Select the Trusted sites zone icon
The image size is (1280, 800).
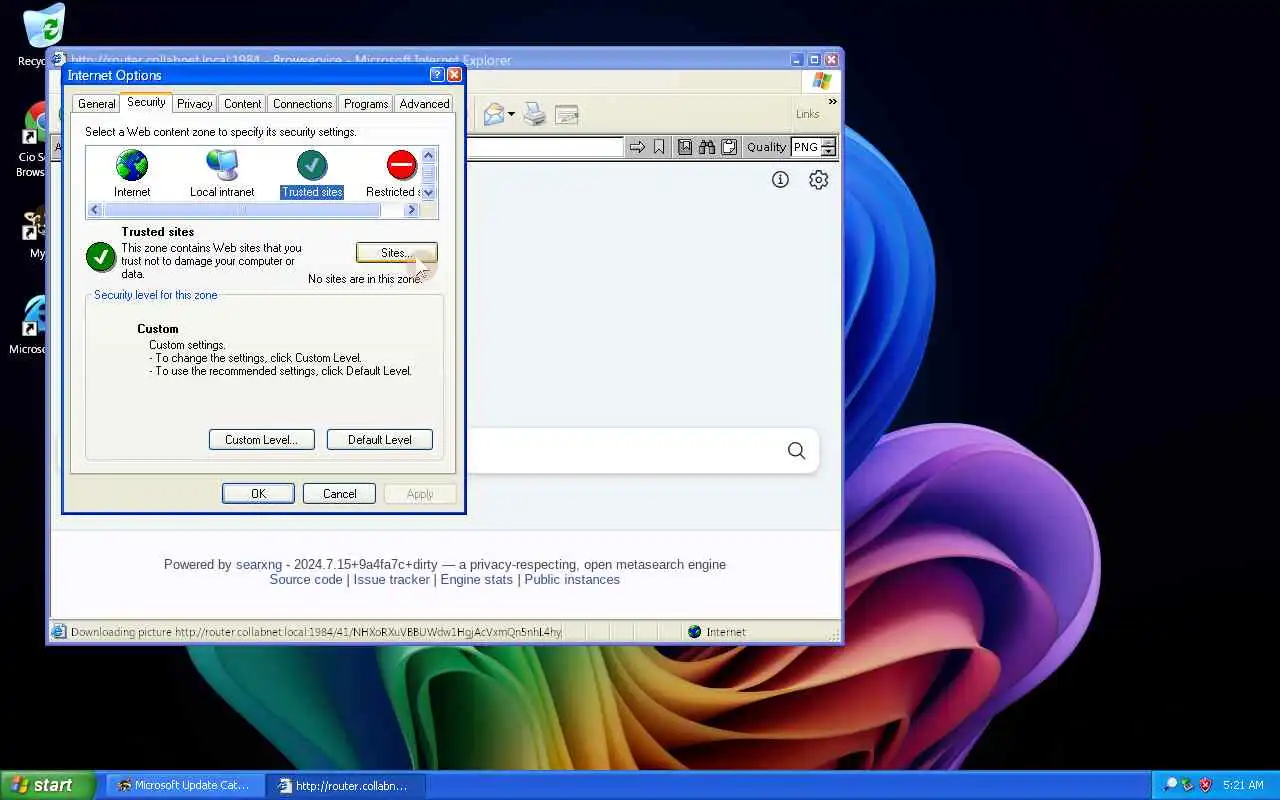312,165
